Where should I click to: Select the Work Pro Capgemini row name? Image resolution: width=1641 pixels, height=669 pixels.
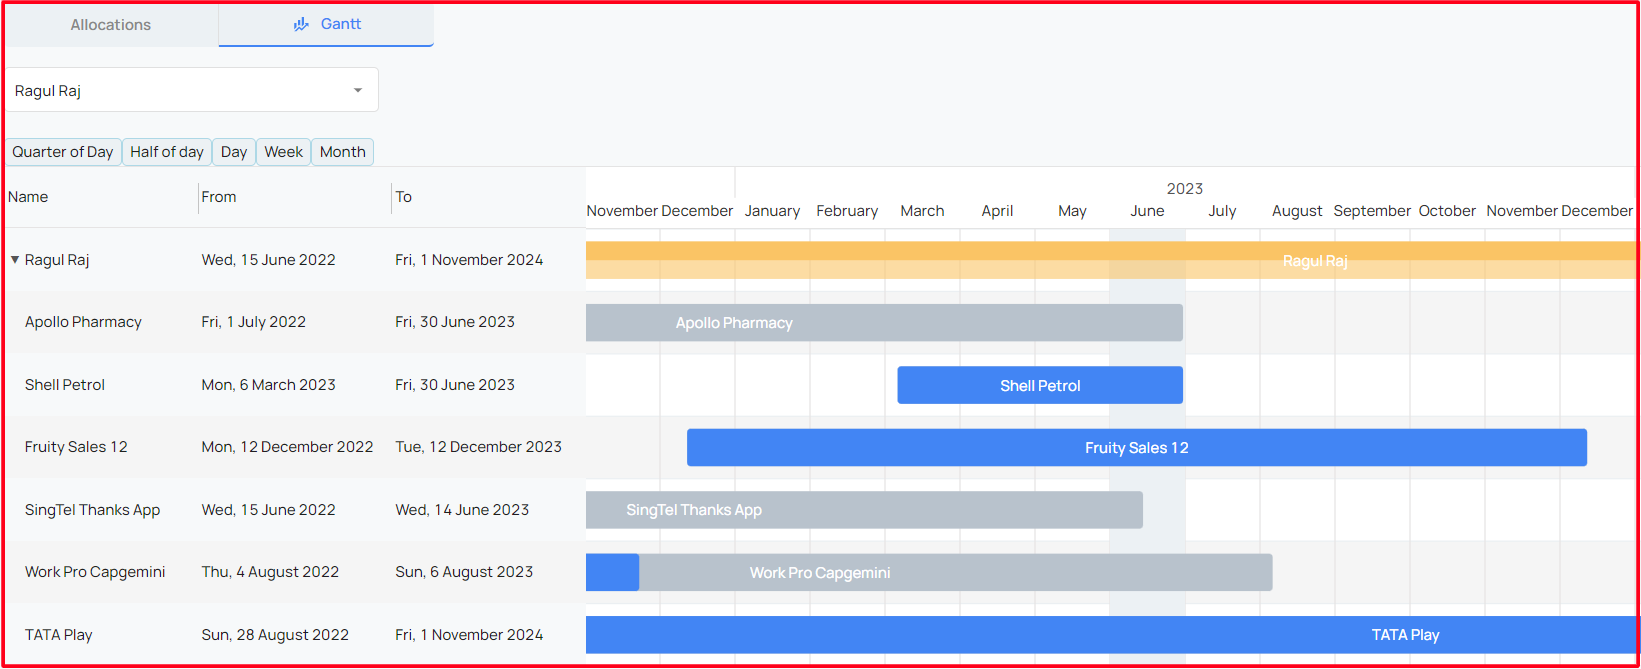pyautogui.click(x=95, y=572)
